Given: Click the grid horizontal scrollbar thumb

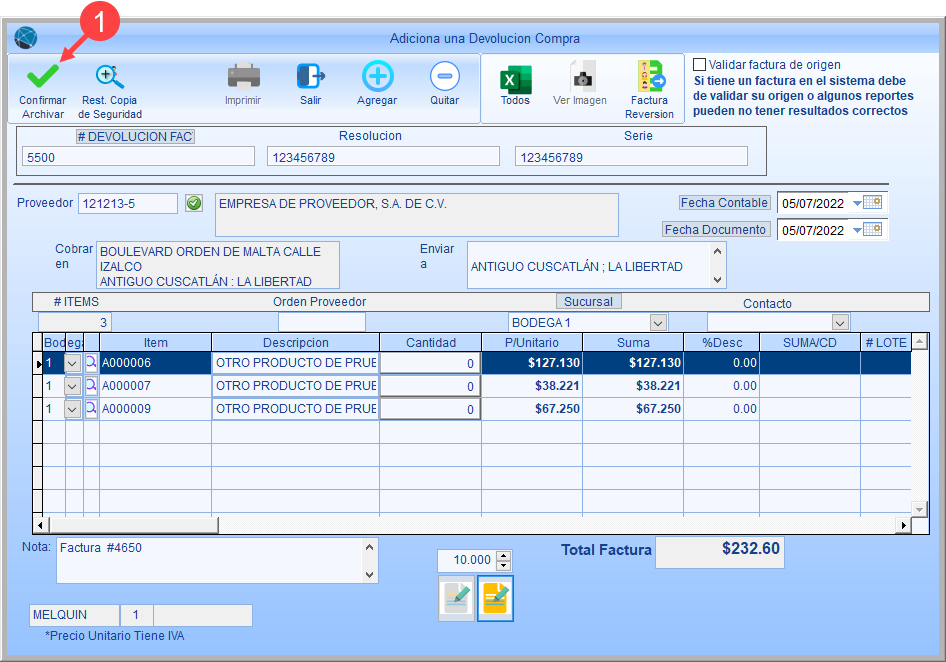Looking at the screenshot, I should click(x=133, y=525).
